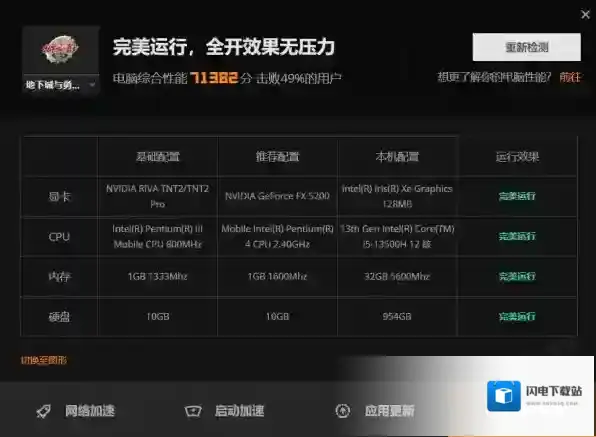Click the rocket 网络加速 icon
This screenshot has height=437, width=596.
(43, 411)
